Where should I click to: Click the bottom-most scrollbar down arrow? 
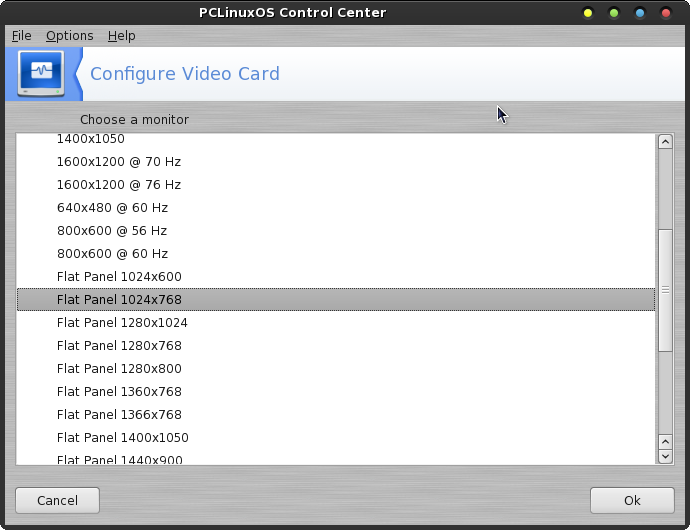[x=665, y=456]
